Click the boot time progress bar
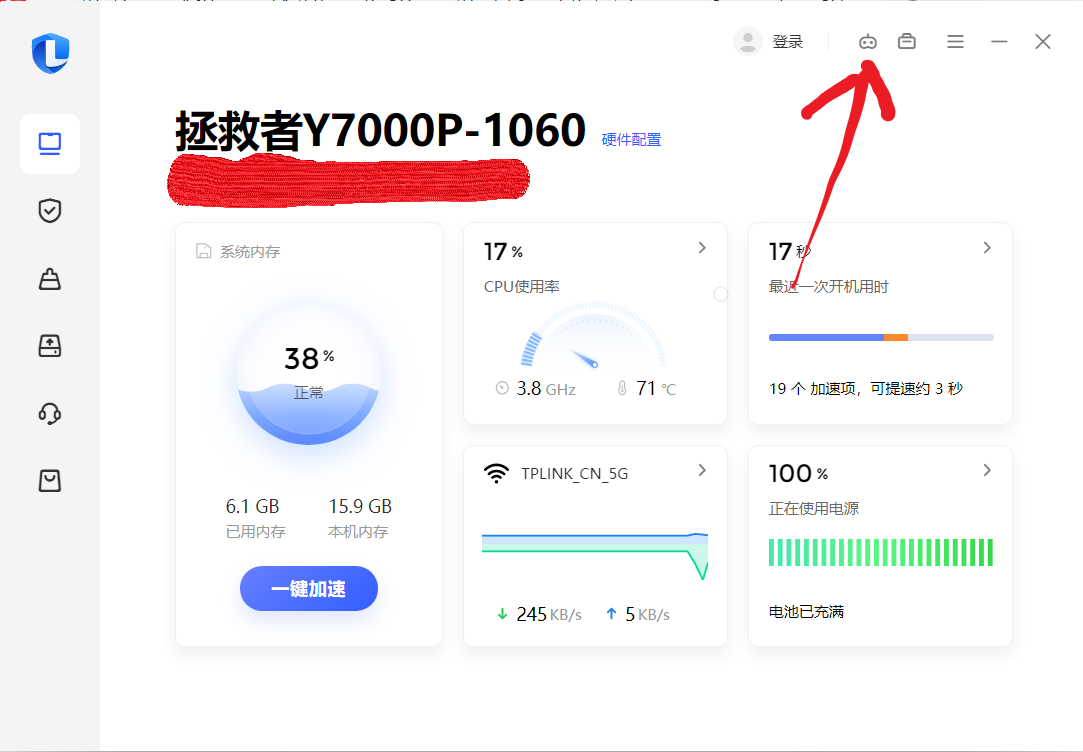1083x752 pixels. (881, 338)
